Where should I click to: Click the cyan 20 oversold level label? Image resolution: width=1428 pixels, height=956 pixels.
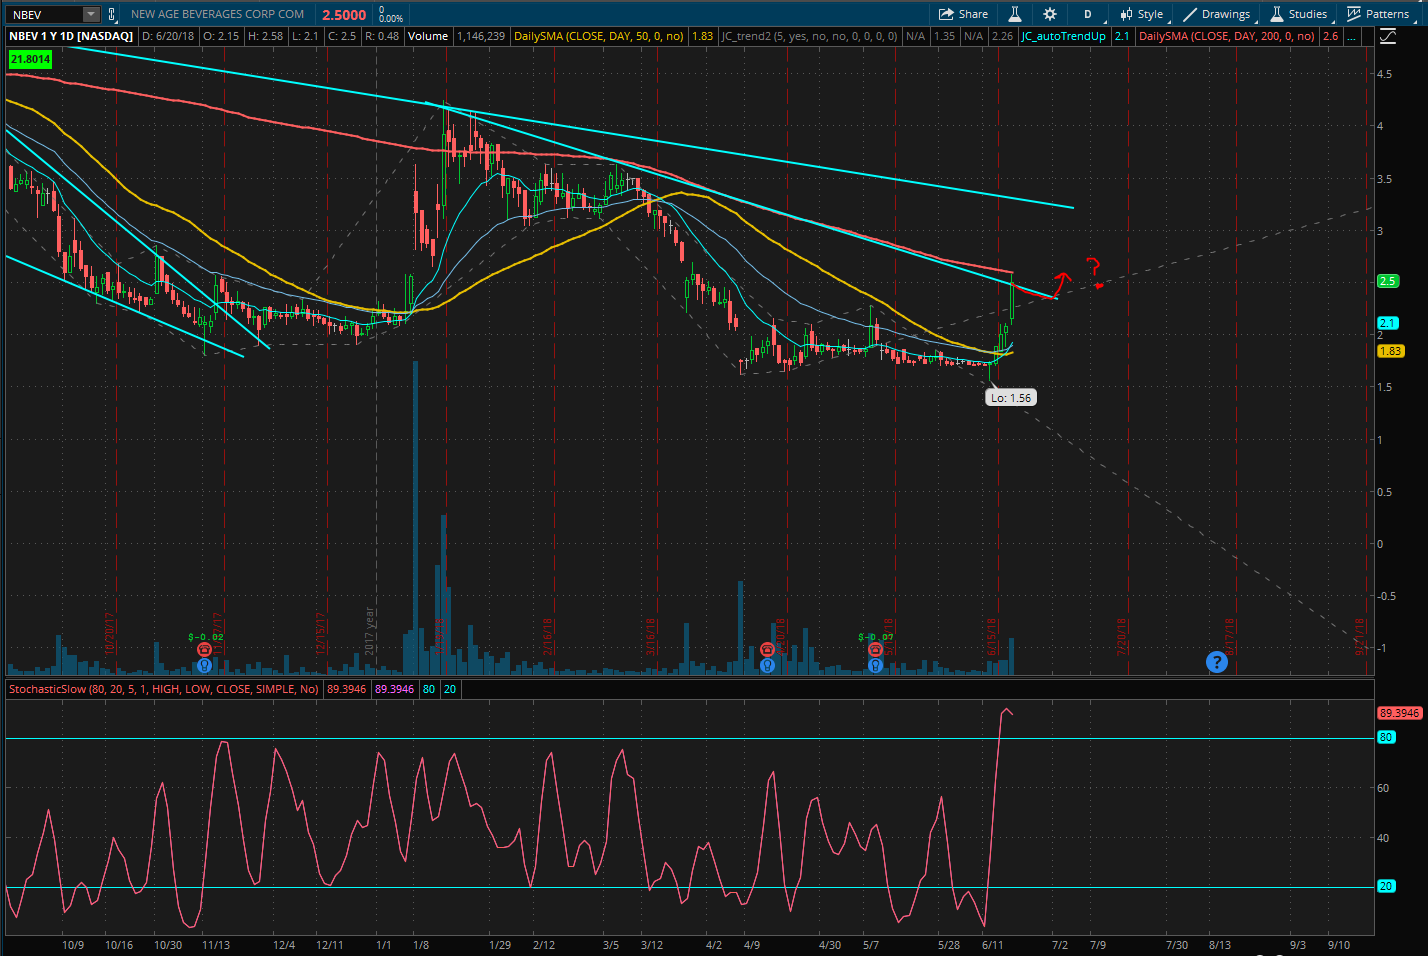(1385, 886)
